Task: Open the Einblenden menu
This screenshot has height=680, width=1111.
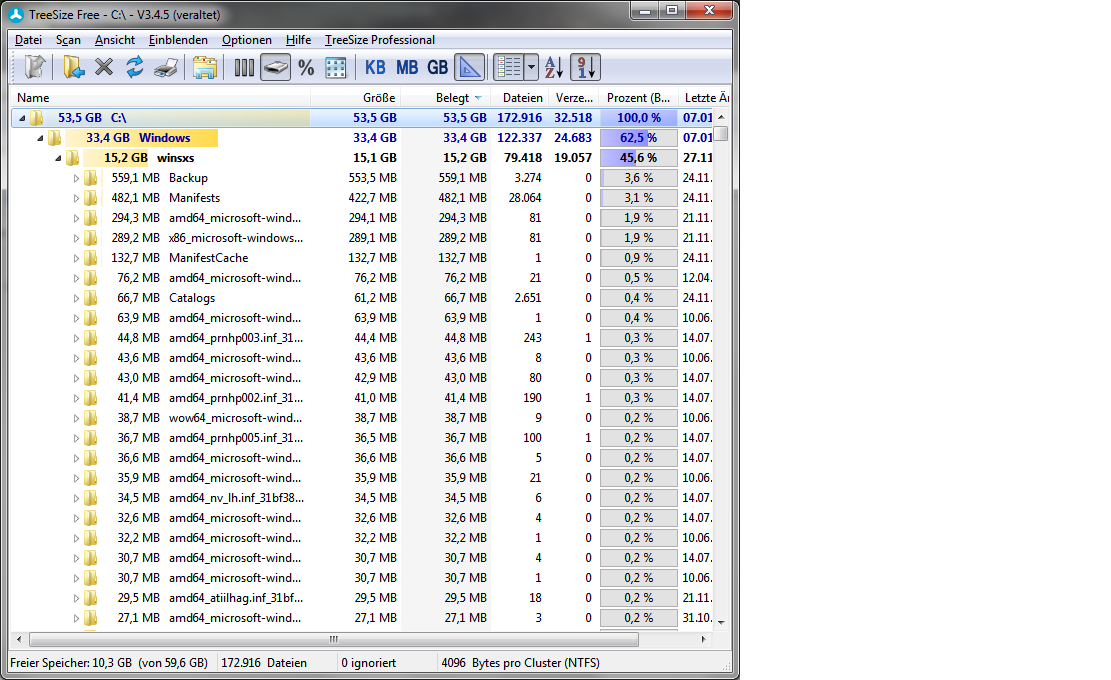Action: 178,40
